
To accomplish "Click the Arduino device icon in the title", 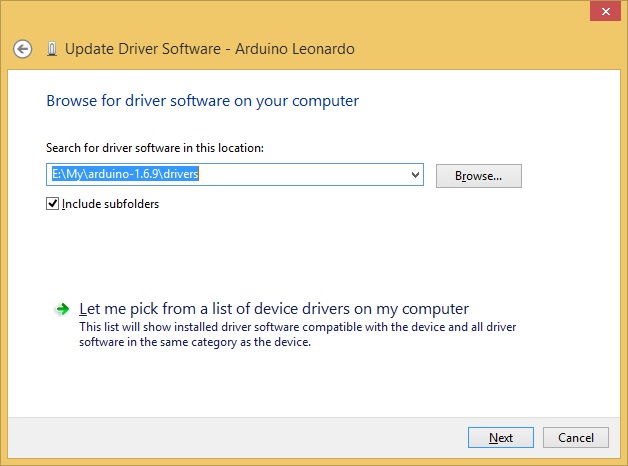I will 52,49.
